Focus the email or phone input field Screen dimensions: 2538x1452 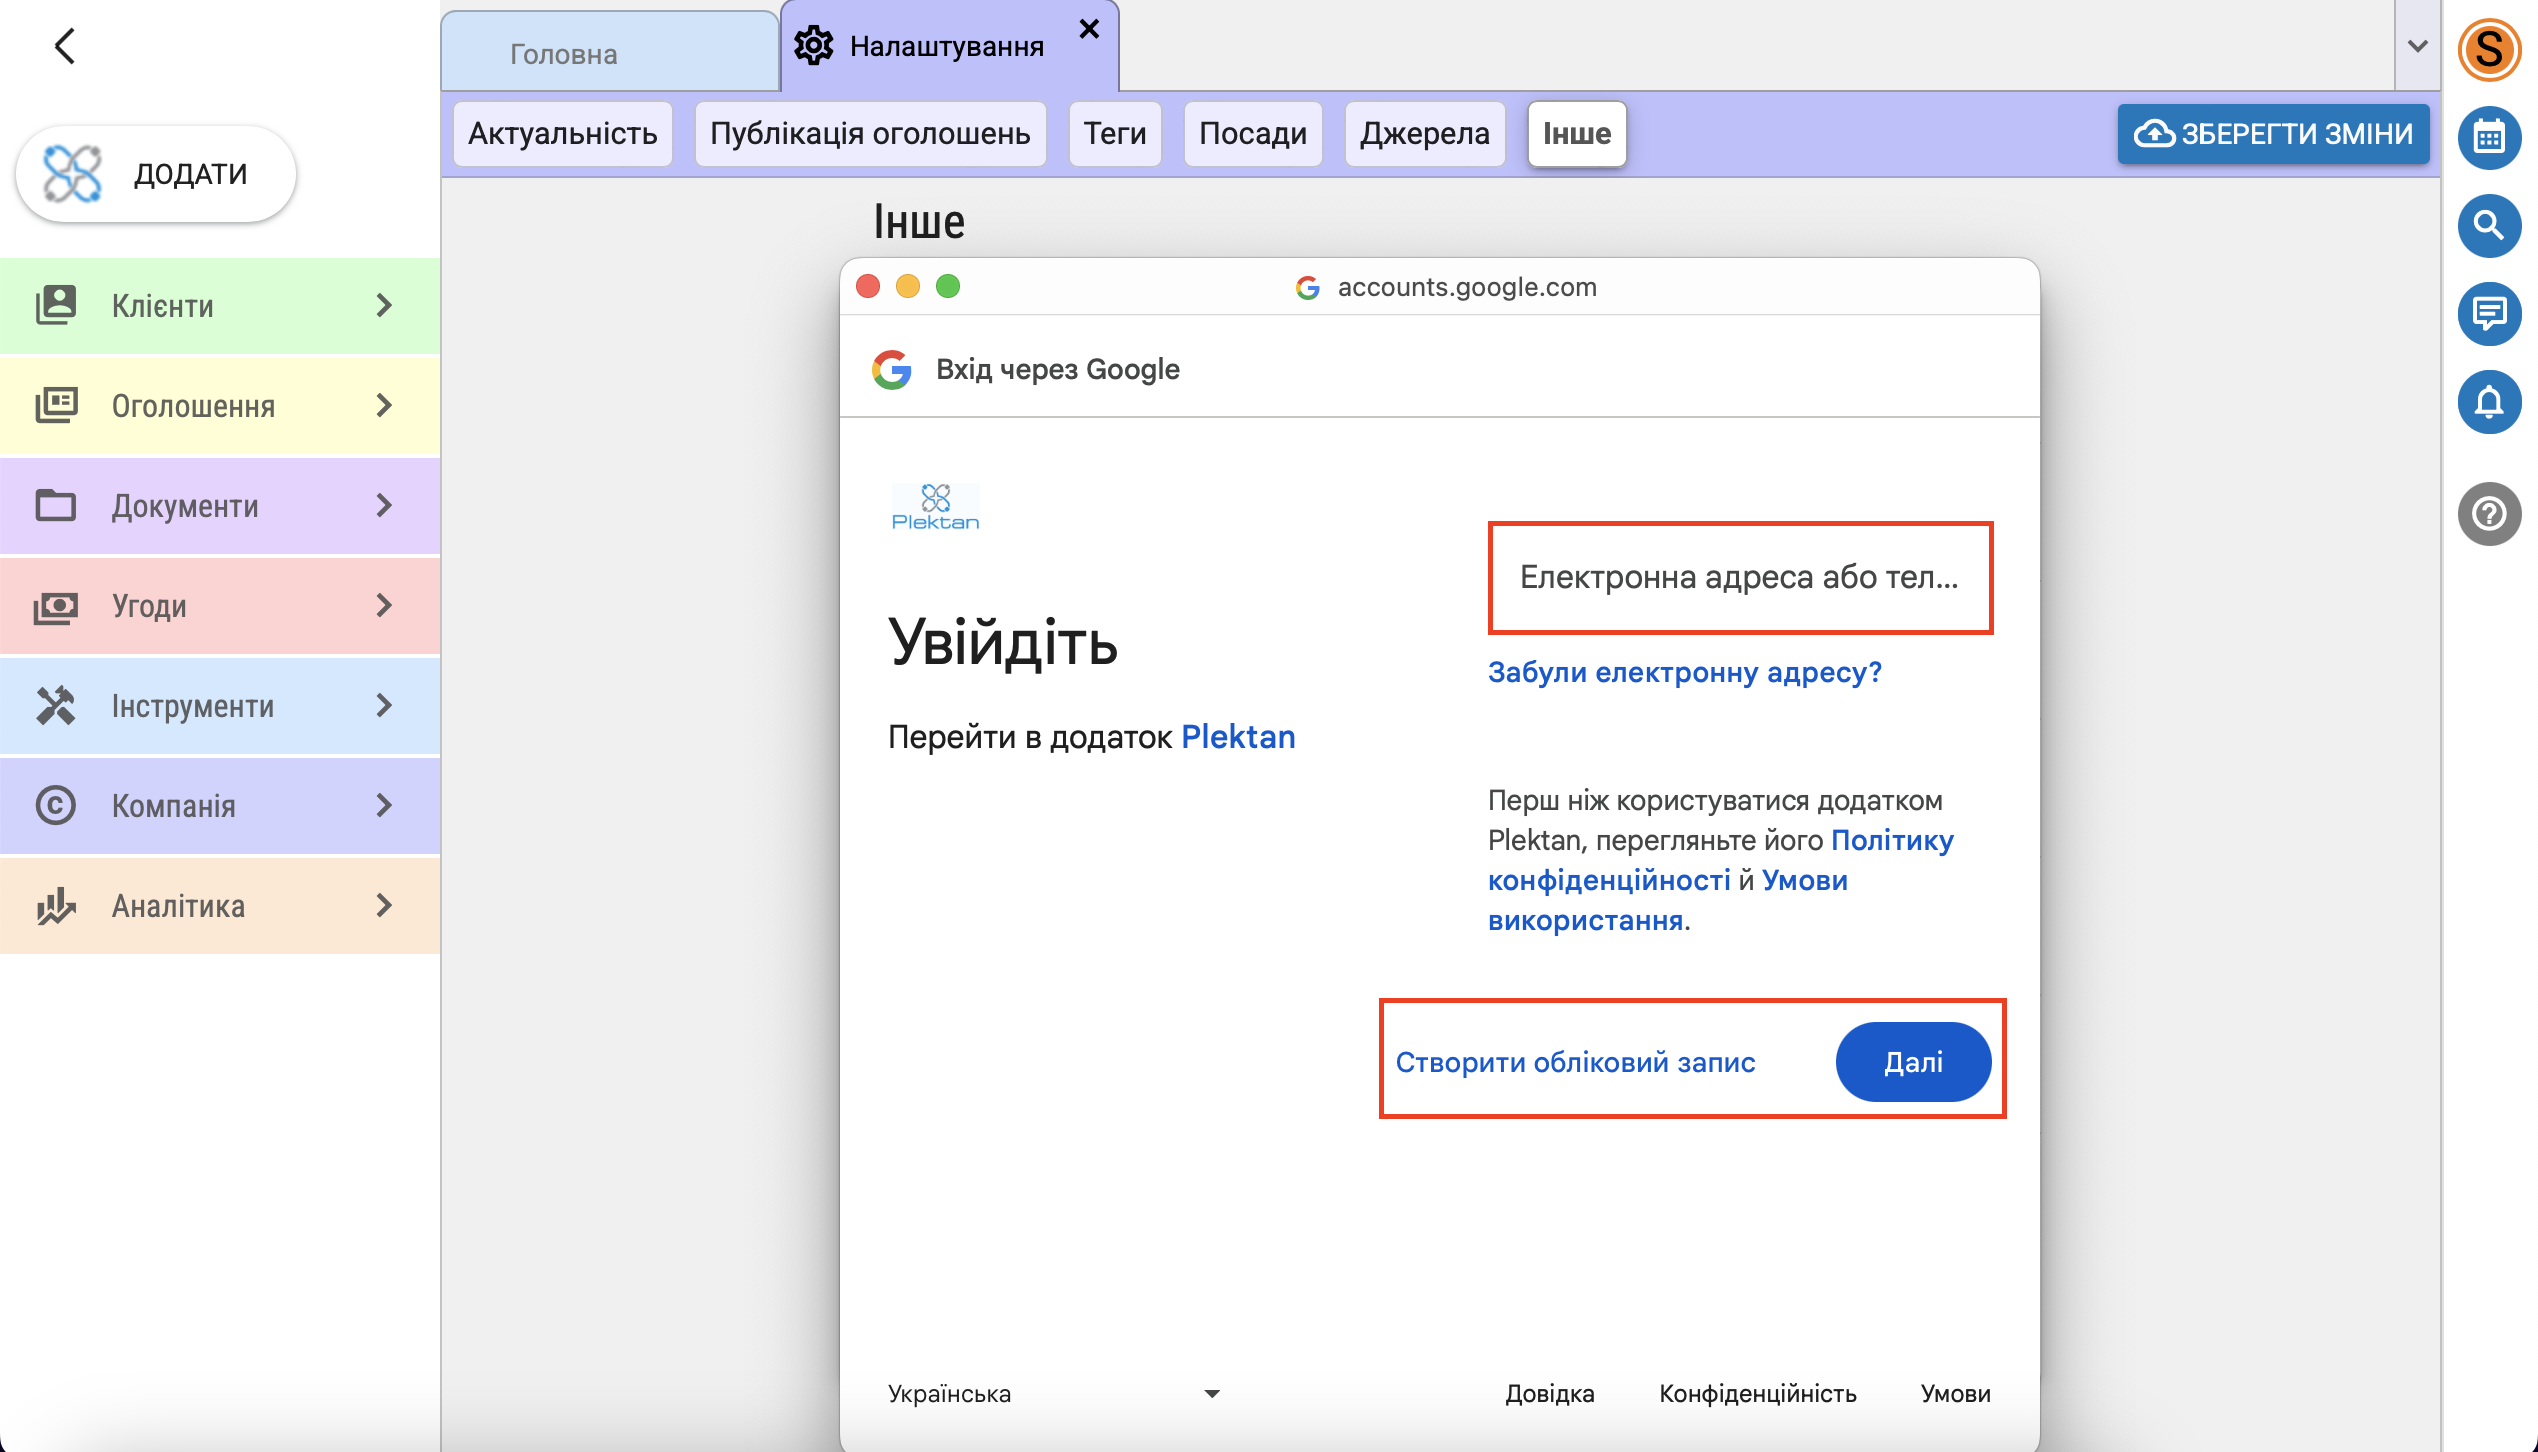click(x=1739, y=578)
